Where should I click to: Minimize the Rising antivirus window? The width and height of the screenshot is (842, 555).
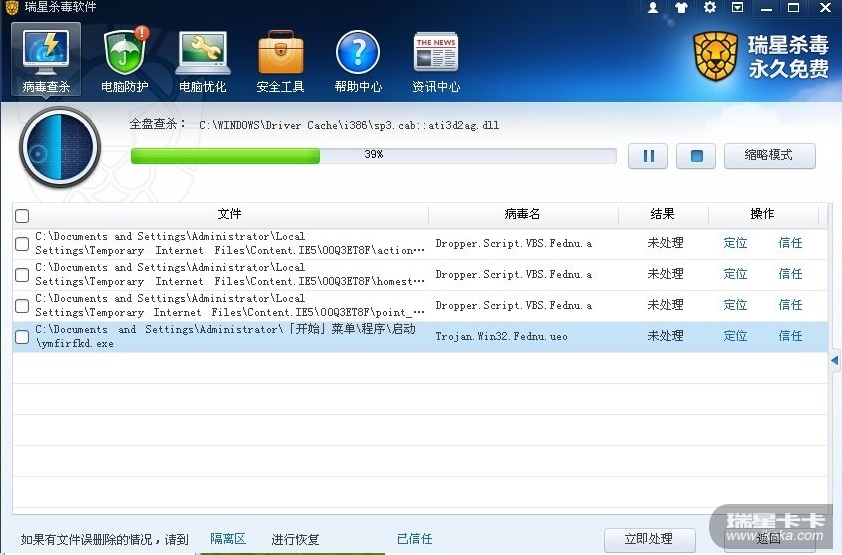click(x=766, y=8)
